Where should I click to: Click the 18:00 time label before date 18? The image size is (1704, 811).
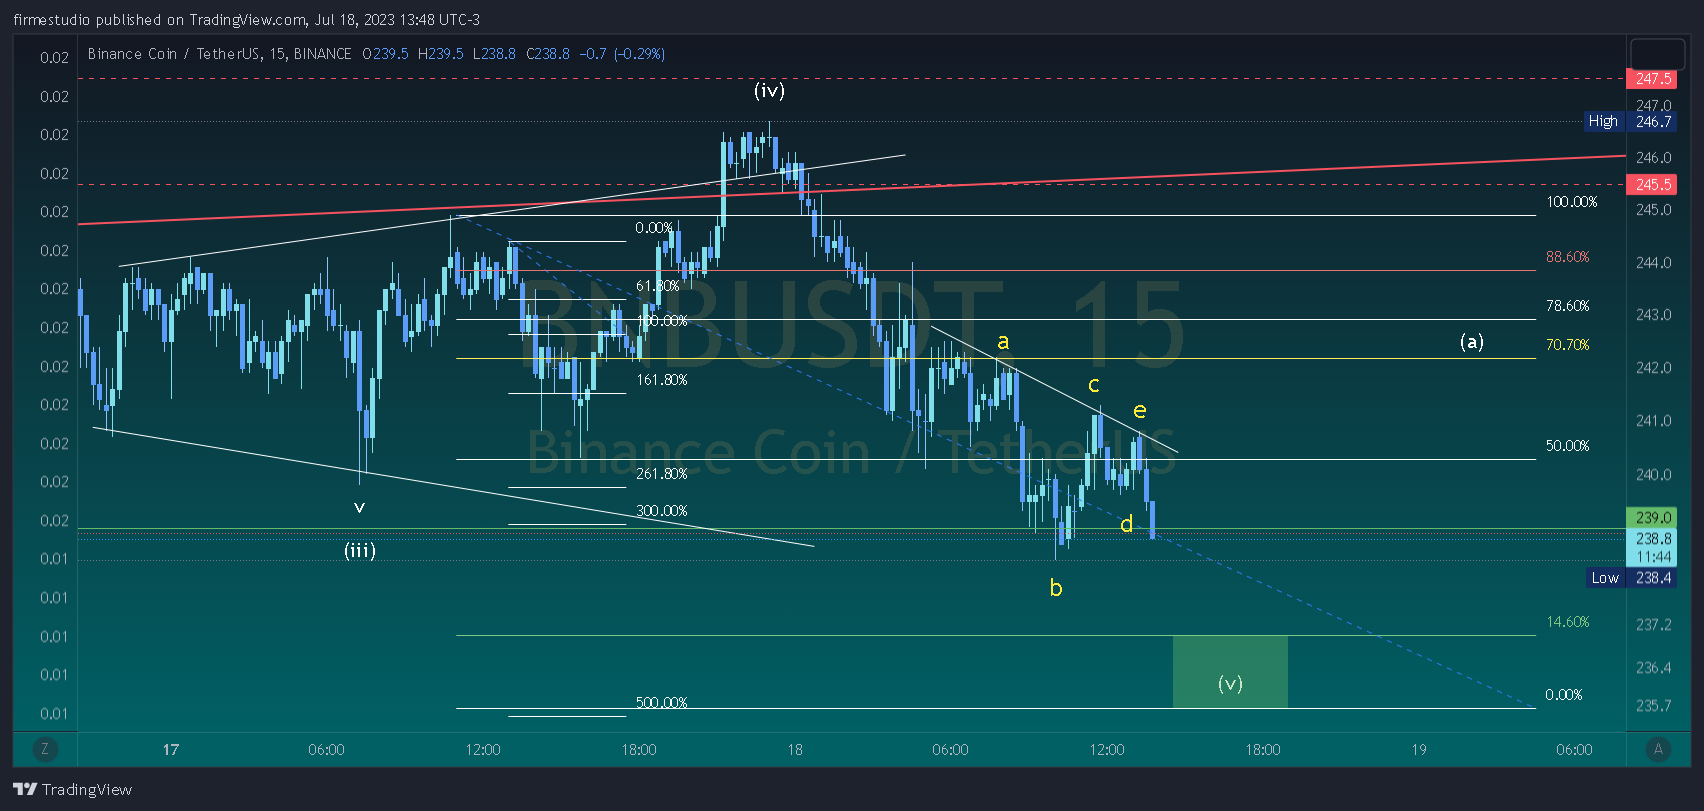tap(639, 750)
